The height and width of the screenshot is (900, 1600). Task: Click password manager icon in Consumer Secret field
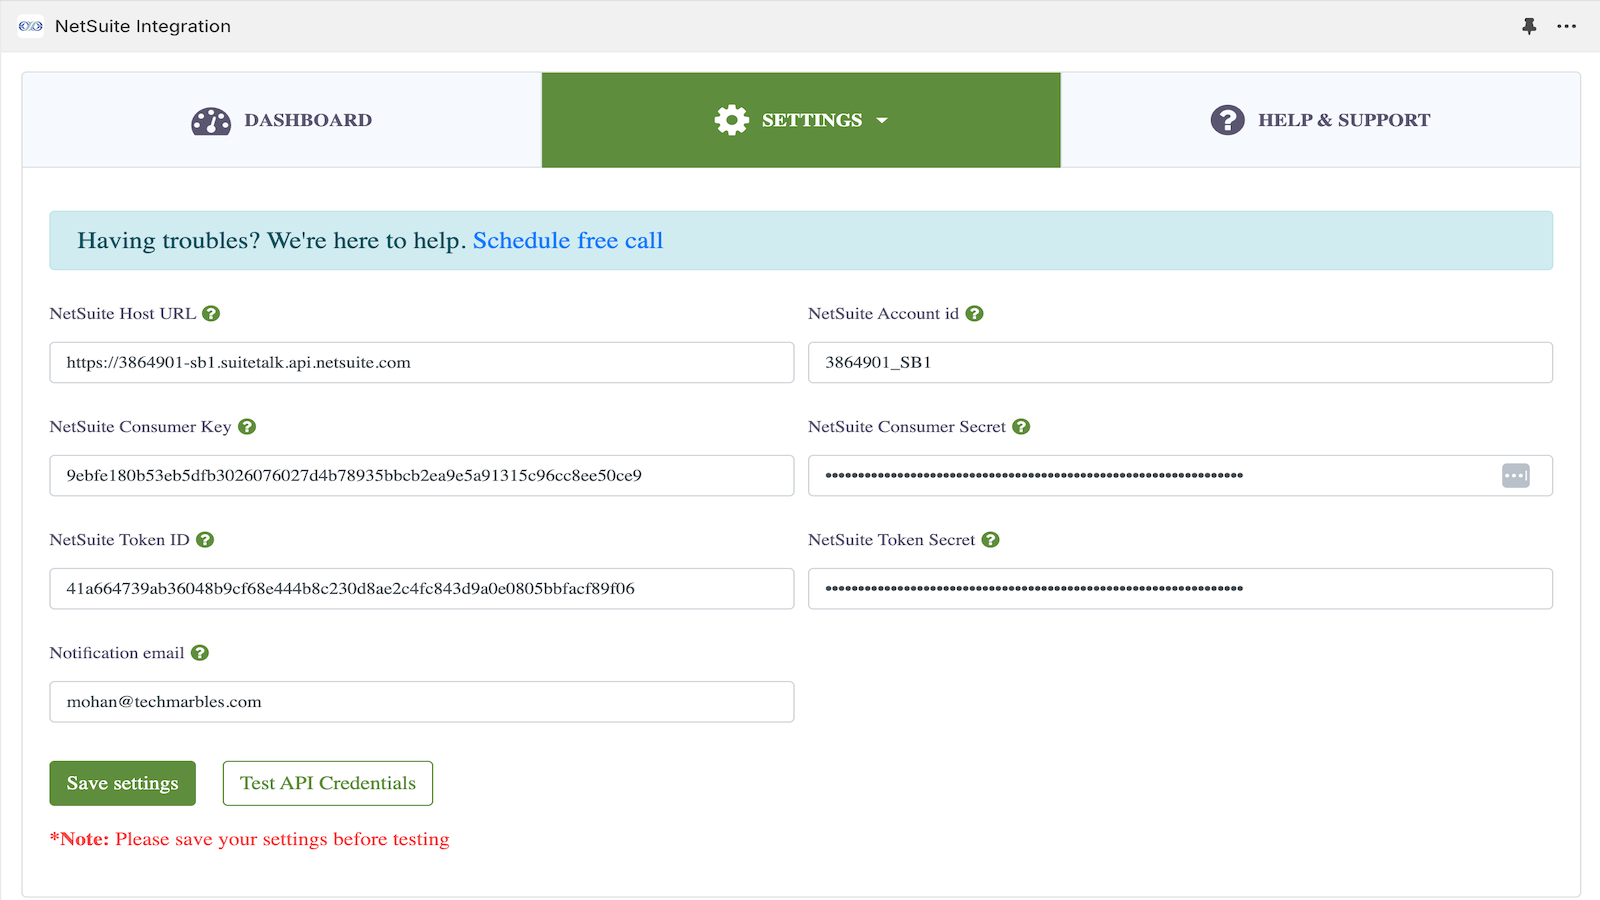tap(1516, 476)
